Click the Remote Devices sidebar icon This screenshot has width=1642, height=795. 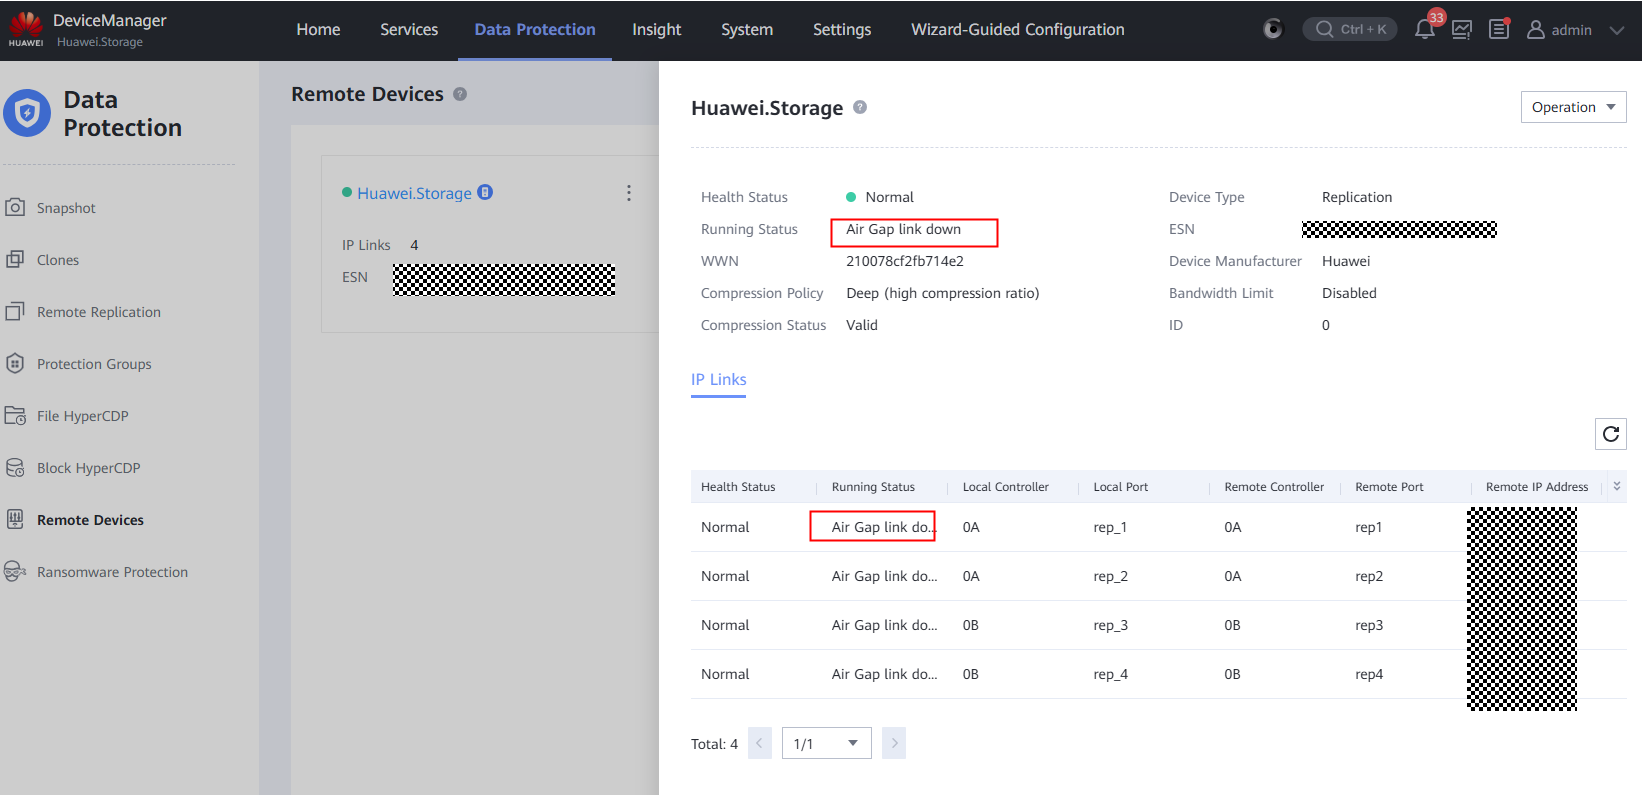click(15, 519)
